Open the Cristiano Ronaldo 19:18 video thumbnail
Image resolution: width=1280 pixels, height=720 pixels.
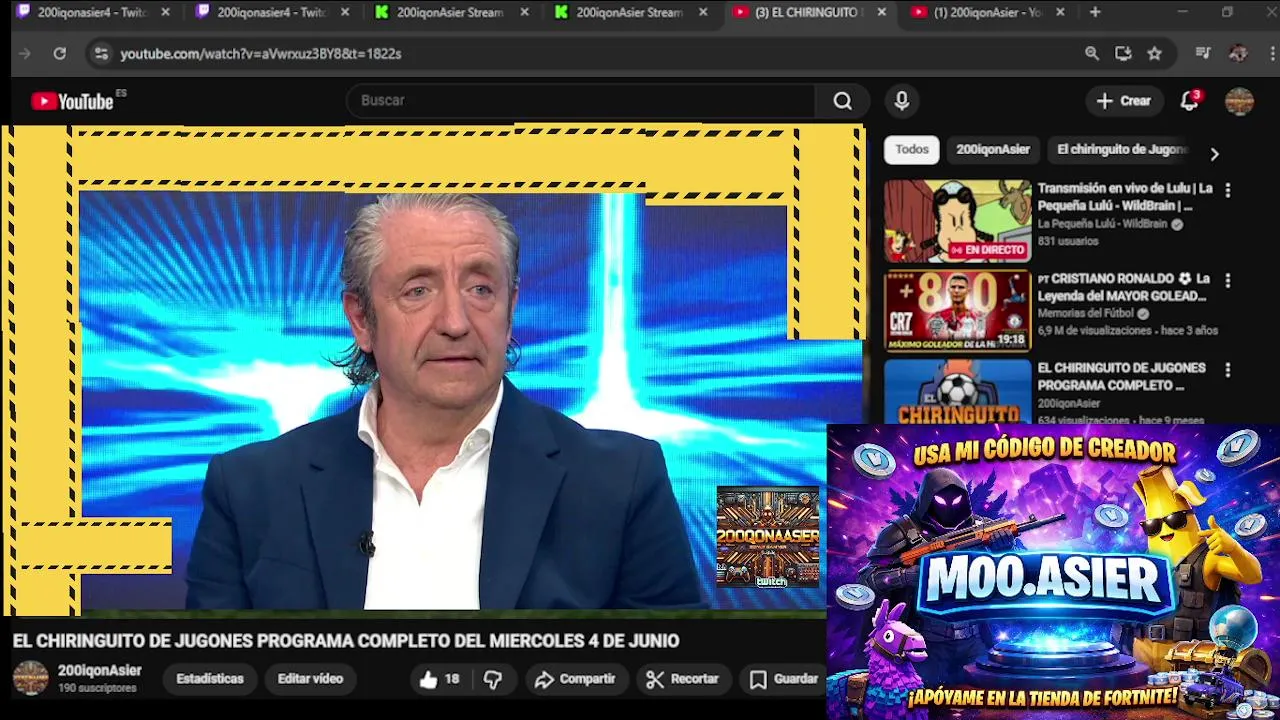(x=957, y=310)
